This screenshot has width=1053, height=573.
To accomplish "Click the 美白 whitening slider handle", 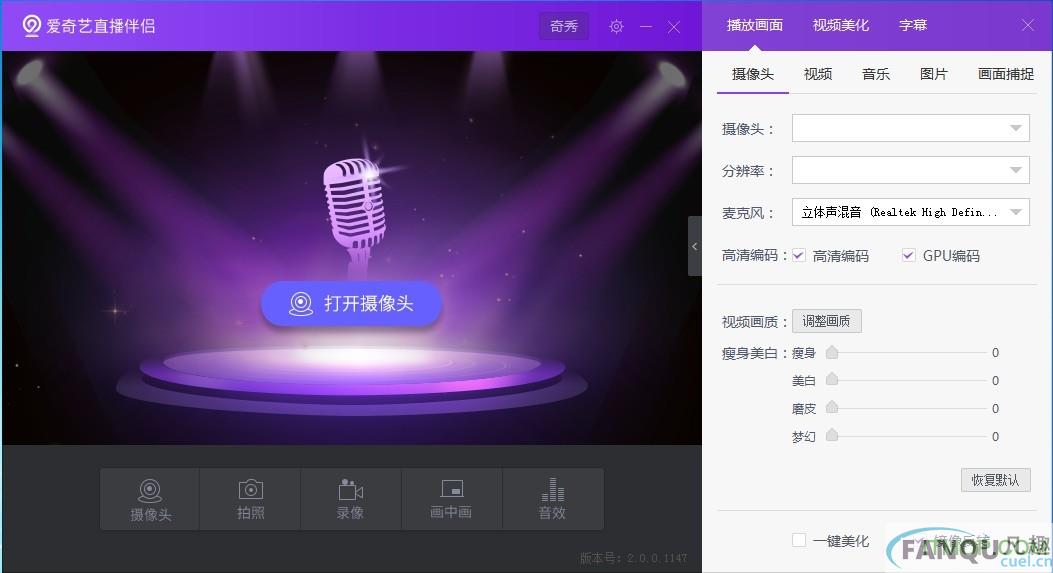I will [832, 380].
